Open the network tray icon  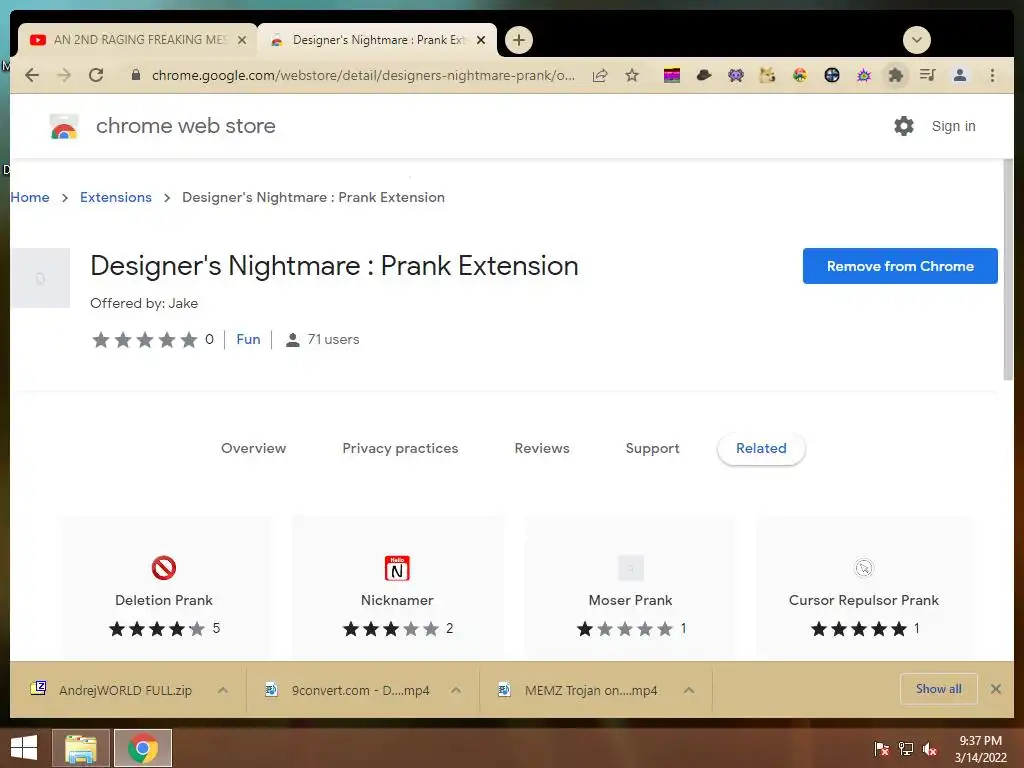click(x=906, y=749)
